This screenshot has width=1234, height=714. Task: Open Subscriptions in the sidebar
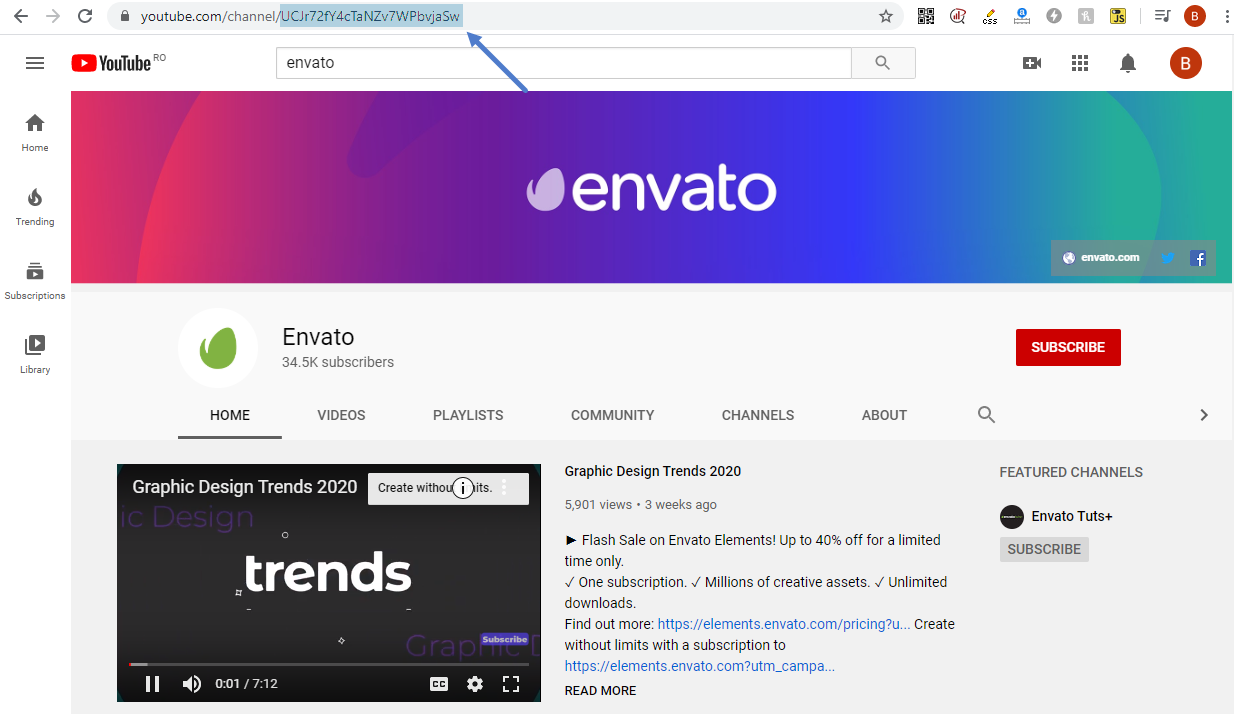pyautogui.click(x=35, y=281)
